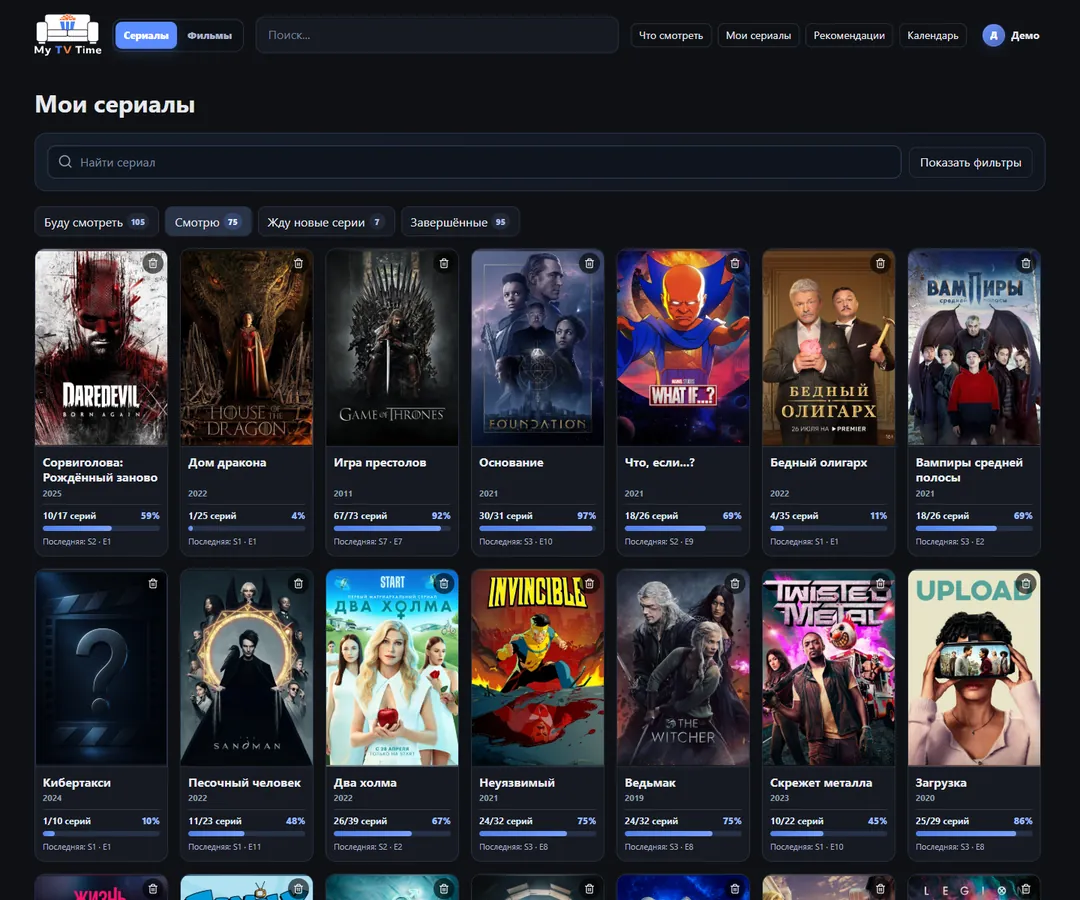Remove Twisted Metal using trash icon
The height and width of the screenshot is (900, 1080).
tap(880, 583)
